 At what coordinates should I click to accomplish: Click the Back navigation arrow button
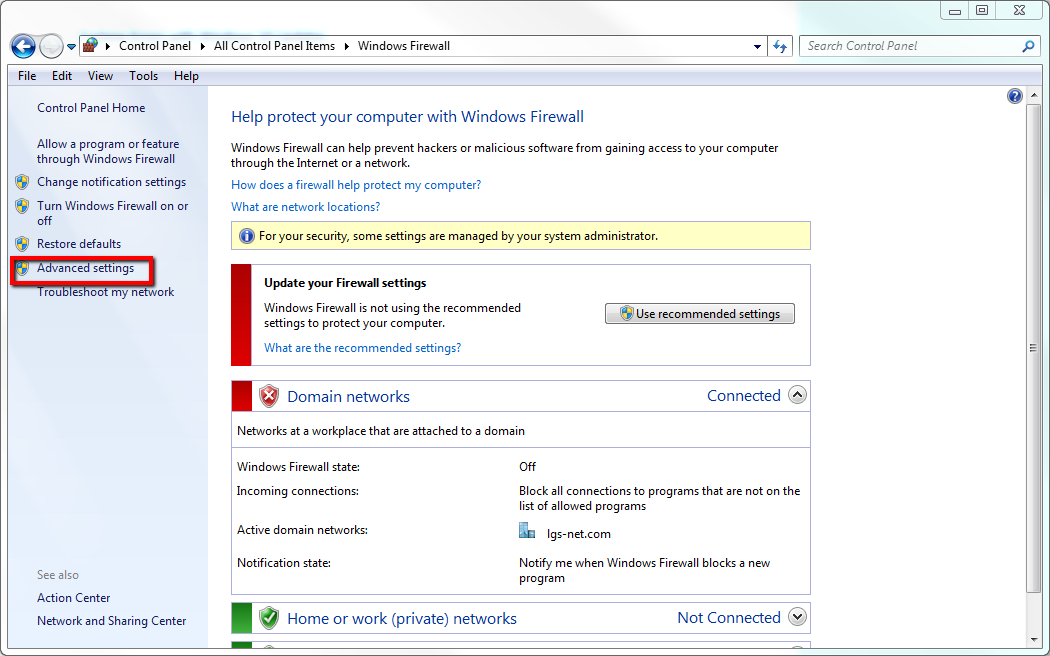23,46
